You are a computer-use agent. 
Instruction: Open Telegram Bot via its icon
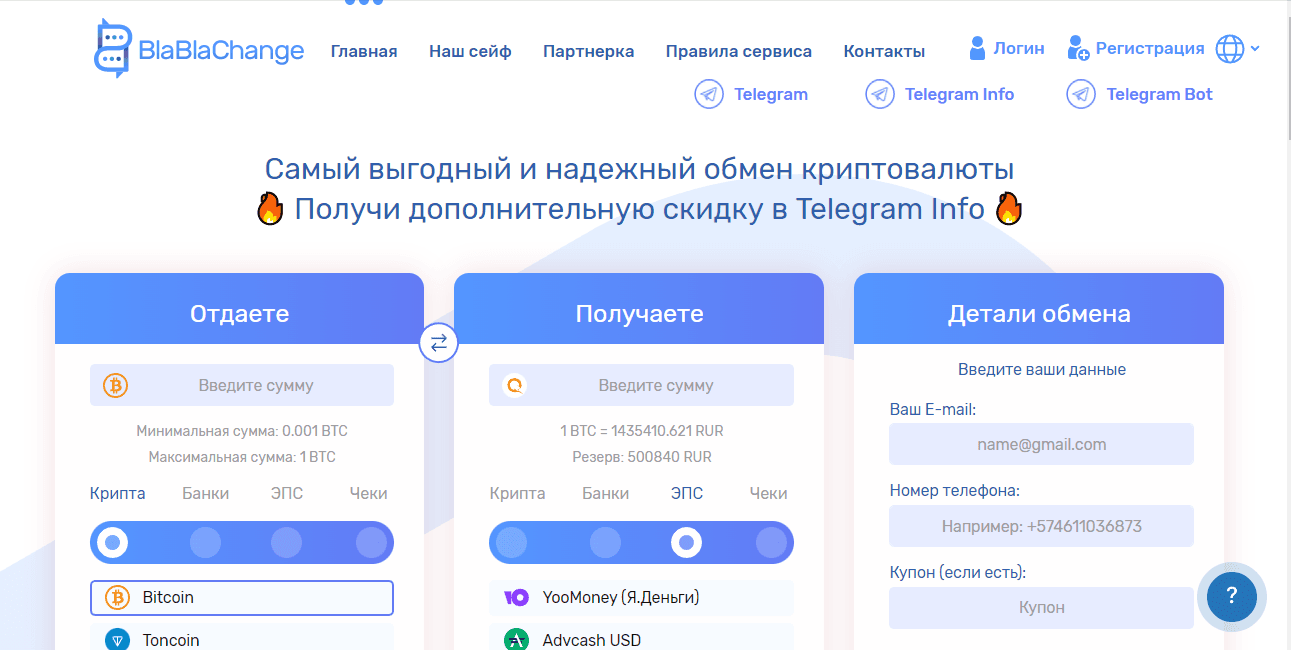[1080, 93]
